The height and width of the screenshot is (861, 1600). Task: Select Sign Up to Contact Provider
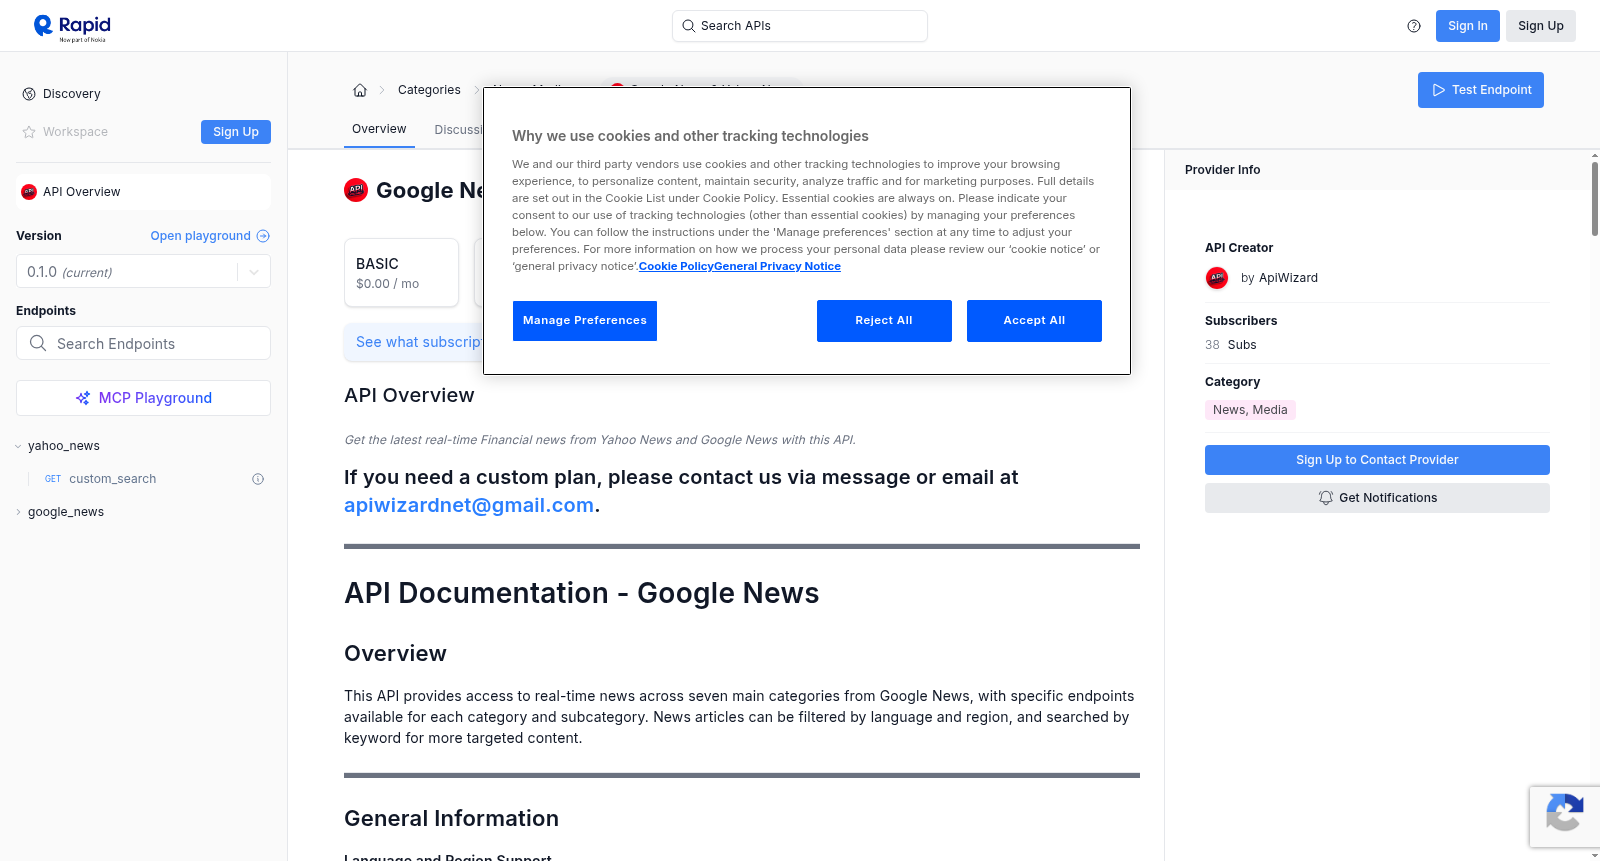[1377, 460]
